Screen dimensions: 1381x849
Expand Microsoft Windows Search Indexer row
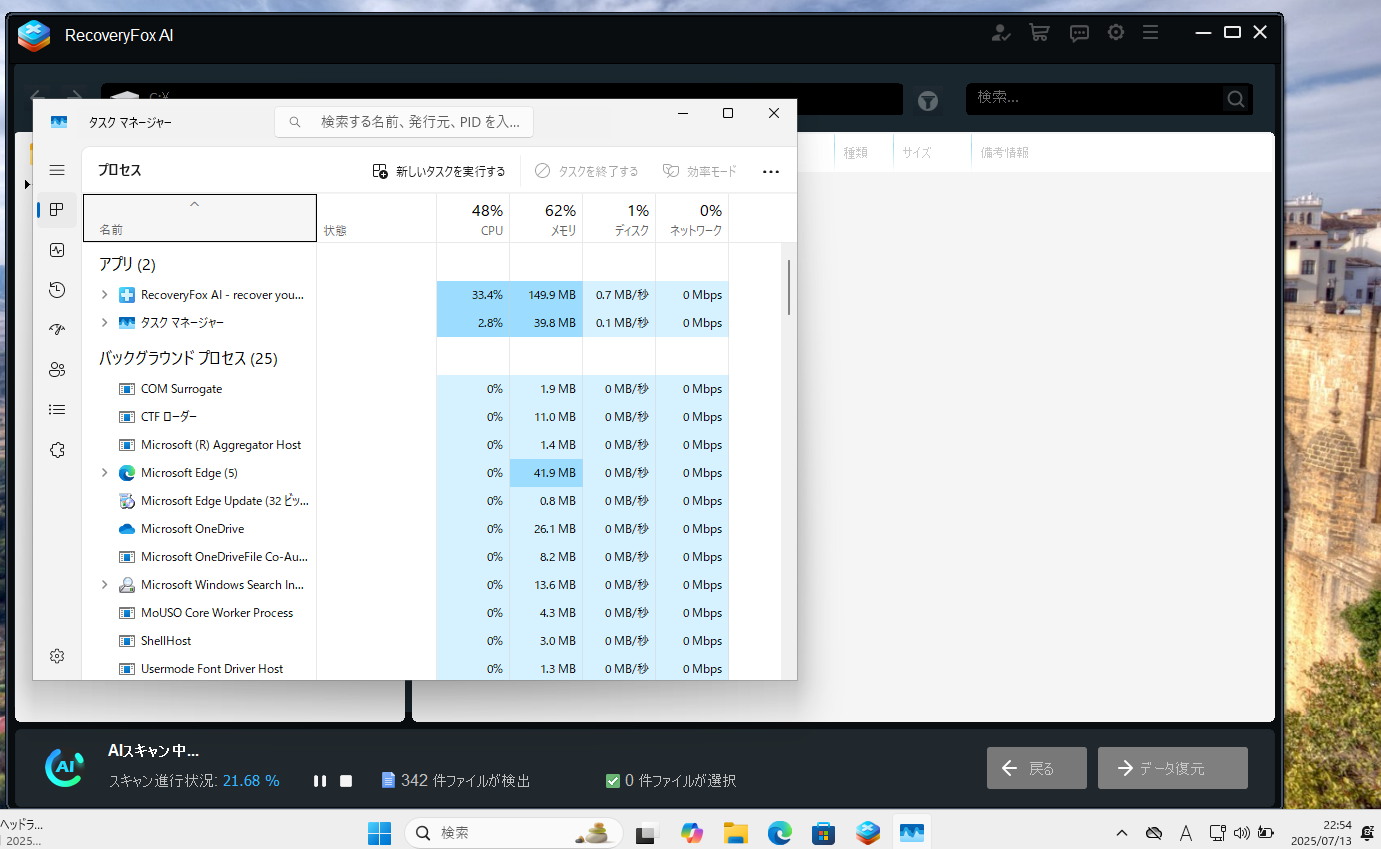(104, 585)
